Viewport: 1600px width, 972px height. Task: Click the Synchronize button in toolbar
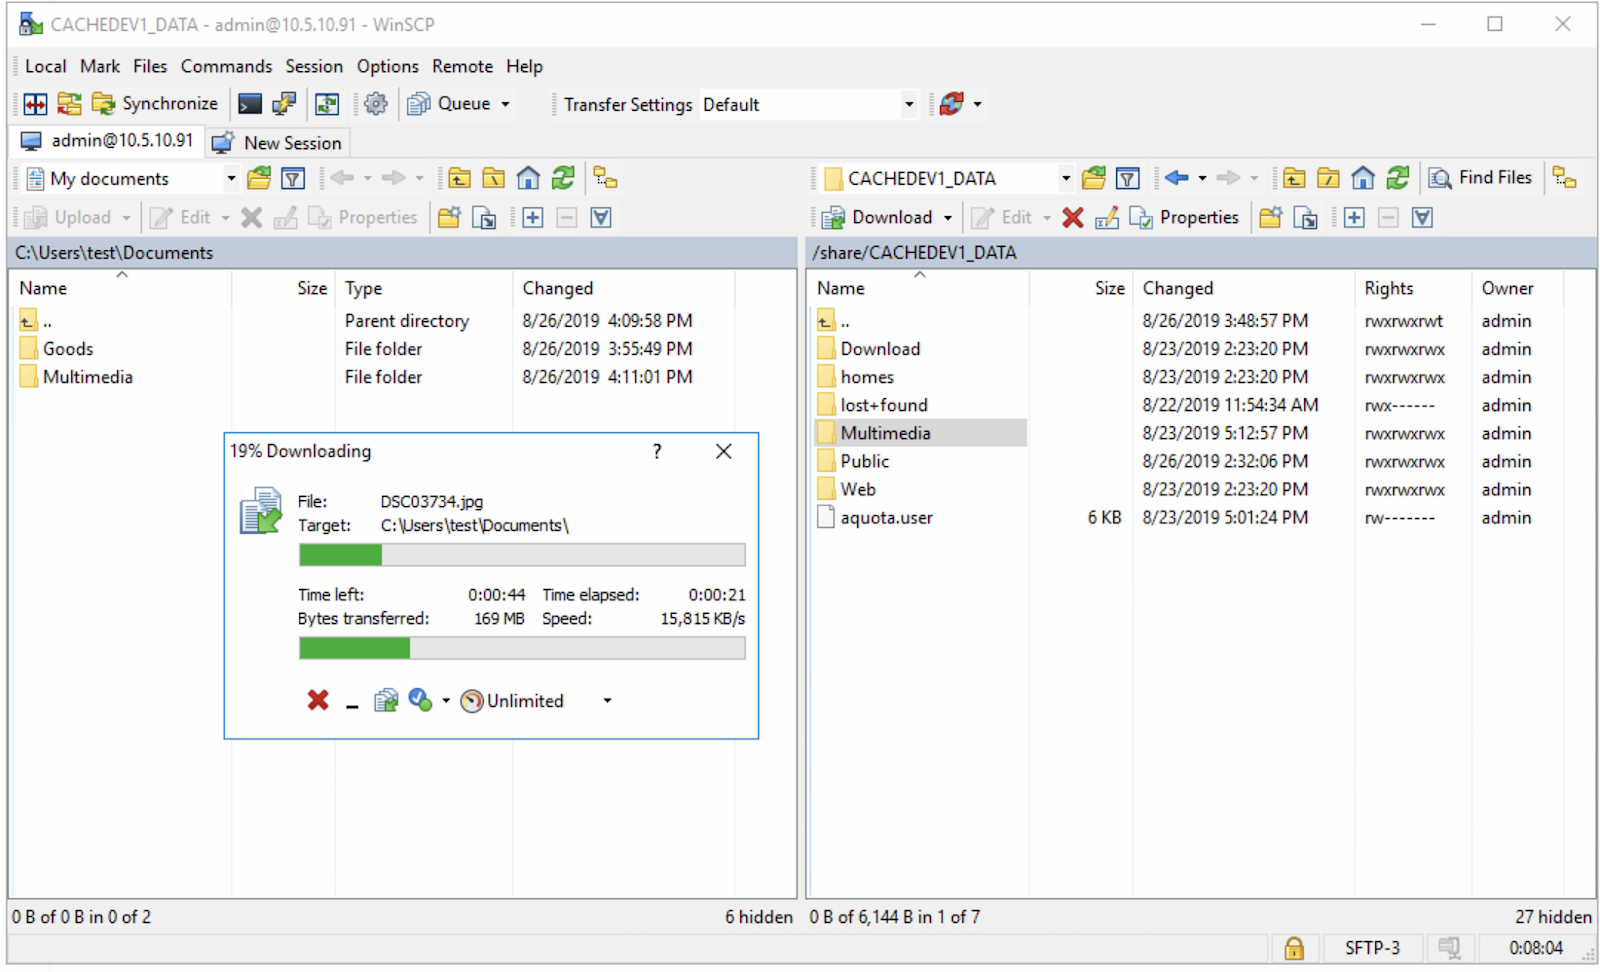154,104
